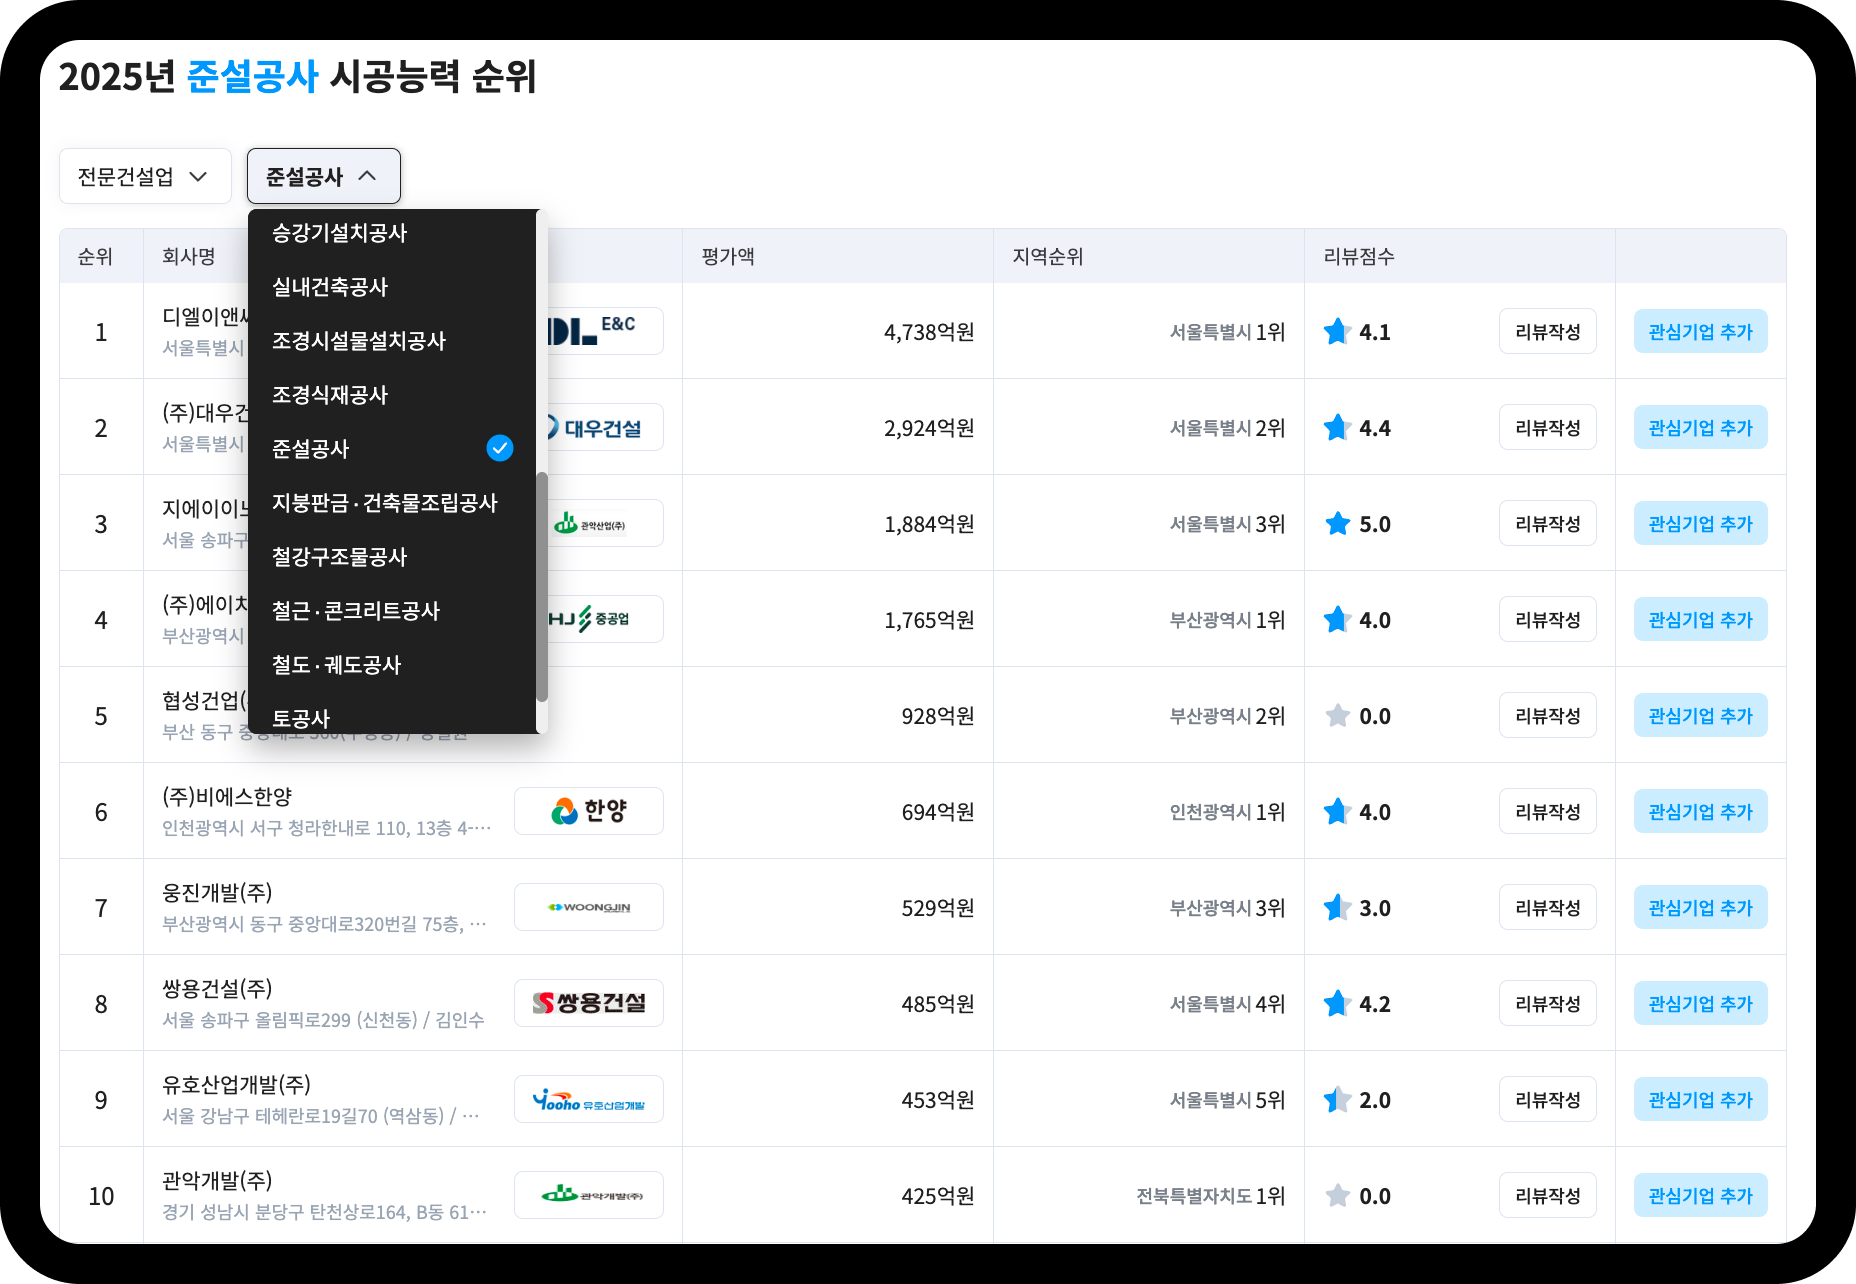Choose 실내건축공사 in the dropdown
Viewport: 1856px width, 1284px height.
coord(392,287)
